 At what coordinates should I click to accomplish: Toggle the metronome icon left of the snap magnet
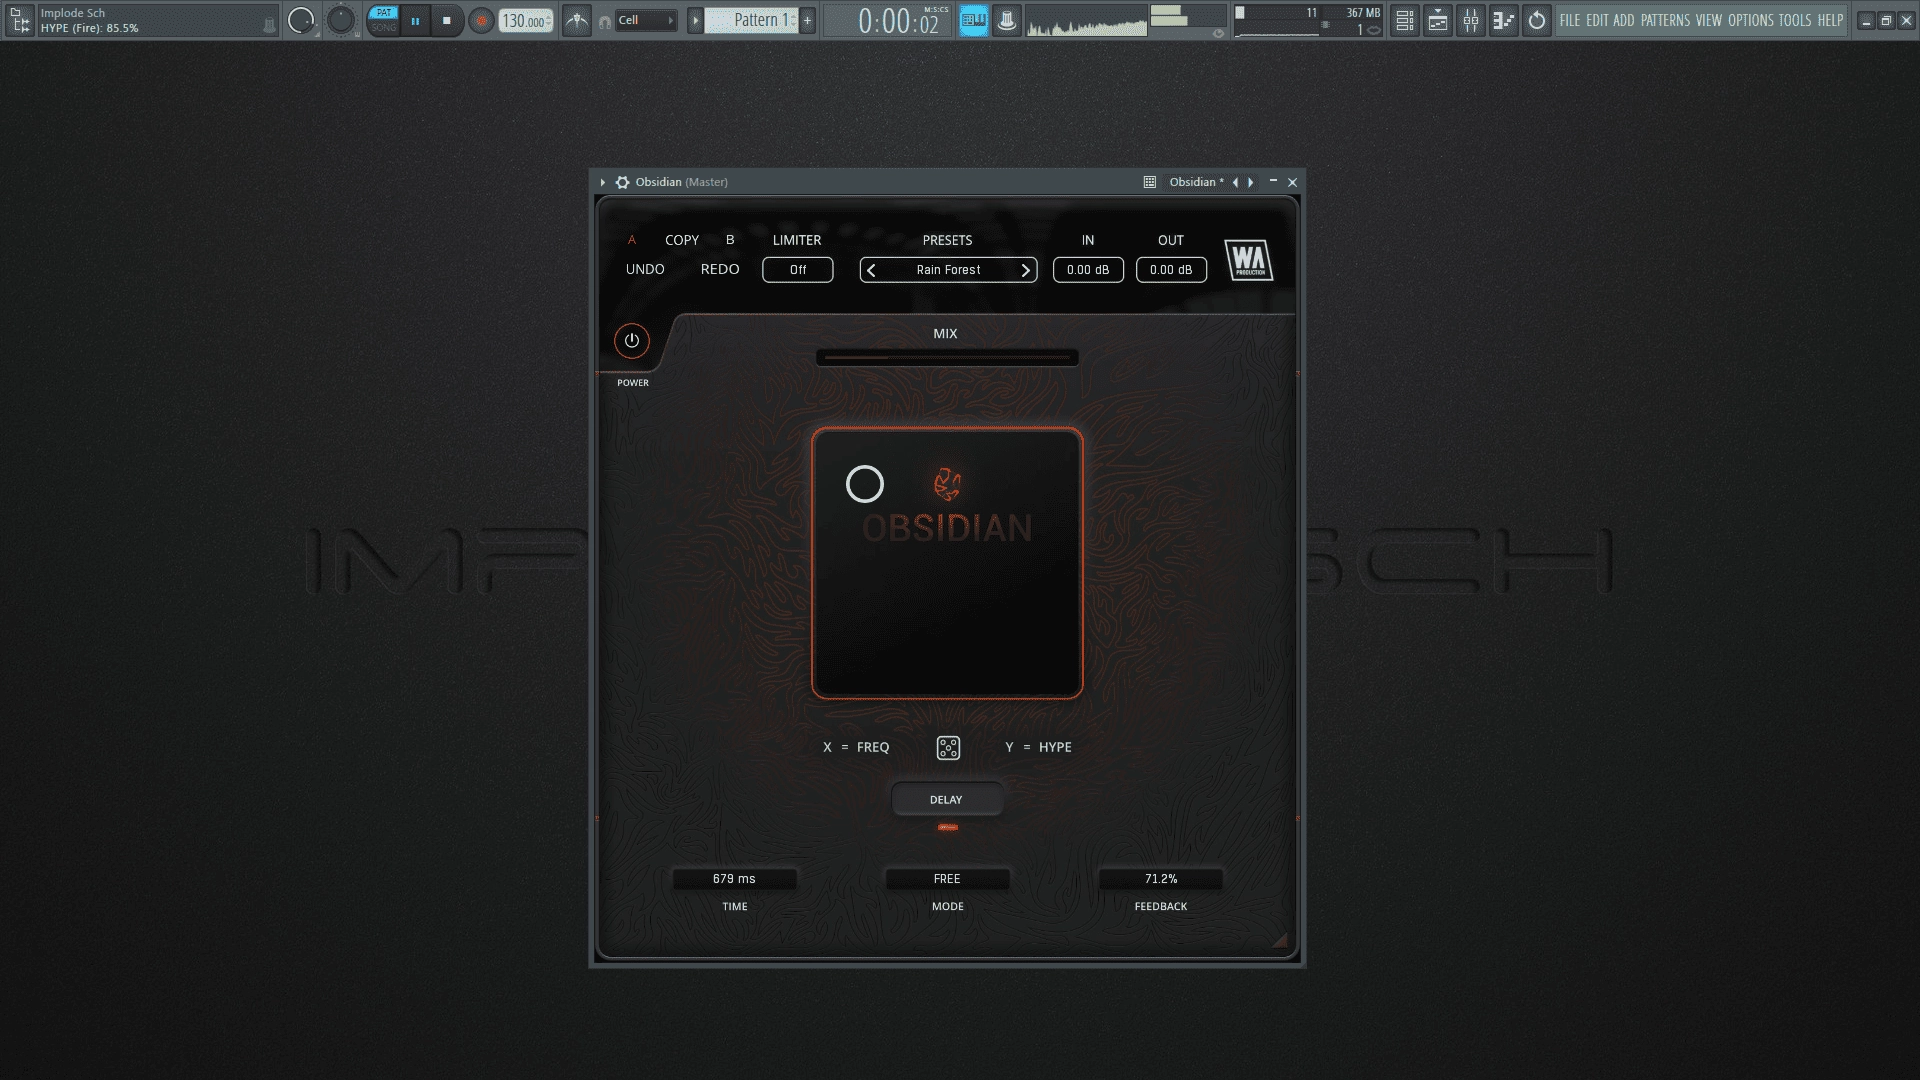(577, 20)
